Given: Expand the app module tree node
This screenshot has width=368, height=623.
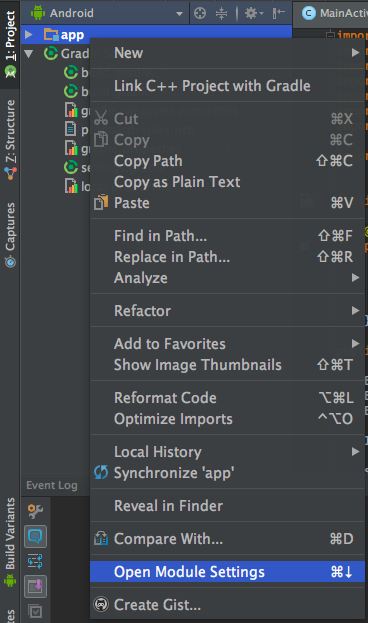Looking at the screenshot, I should click(29, 35).
